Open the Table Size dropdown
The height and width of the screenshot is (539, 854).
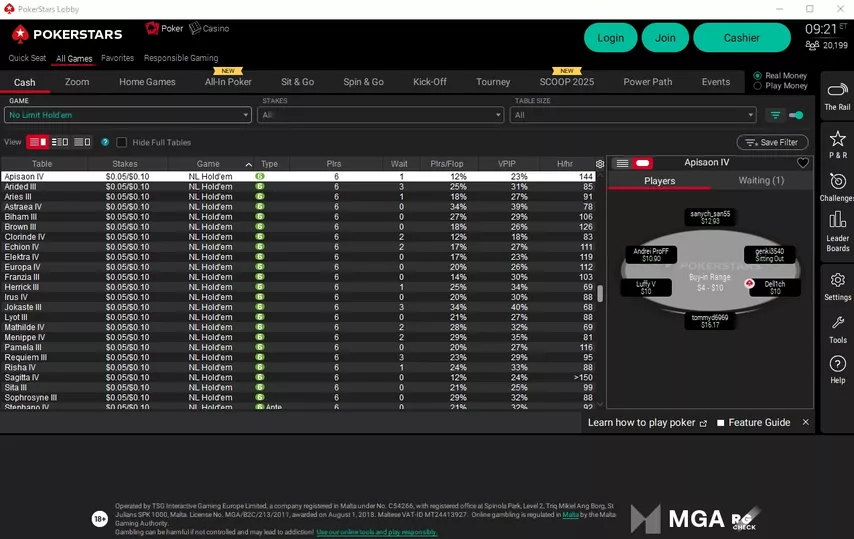click(x=633, y=115)
